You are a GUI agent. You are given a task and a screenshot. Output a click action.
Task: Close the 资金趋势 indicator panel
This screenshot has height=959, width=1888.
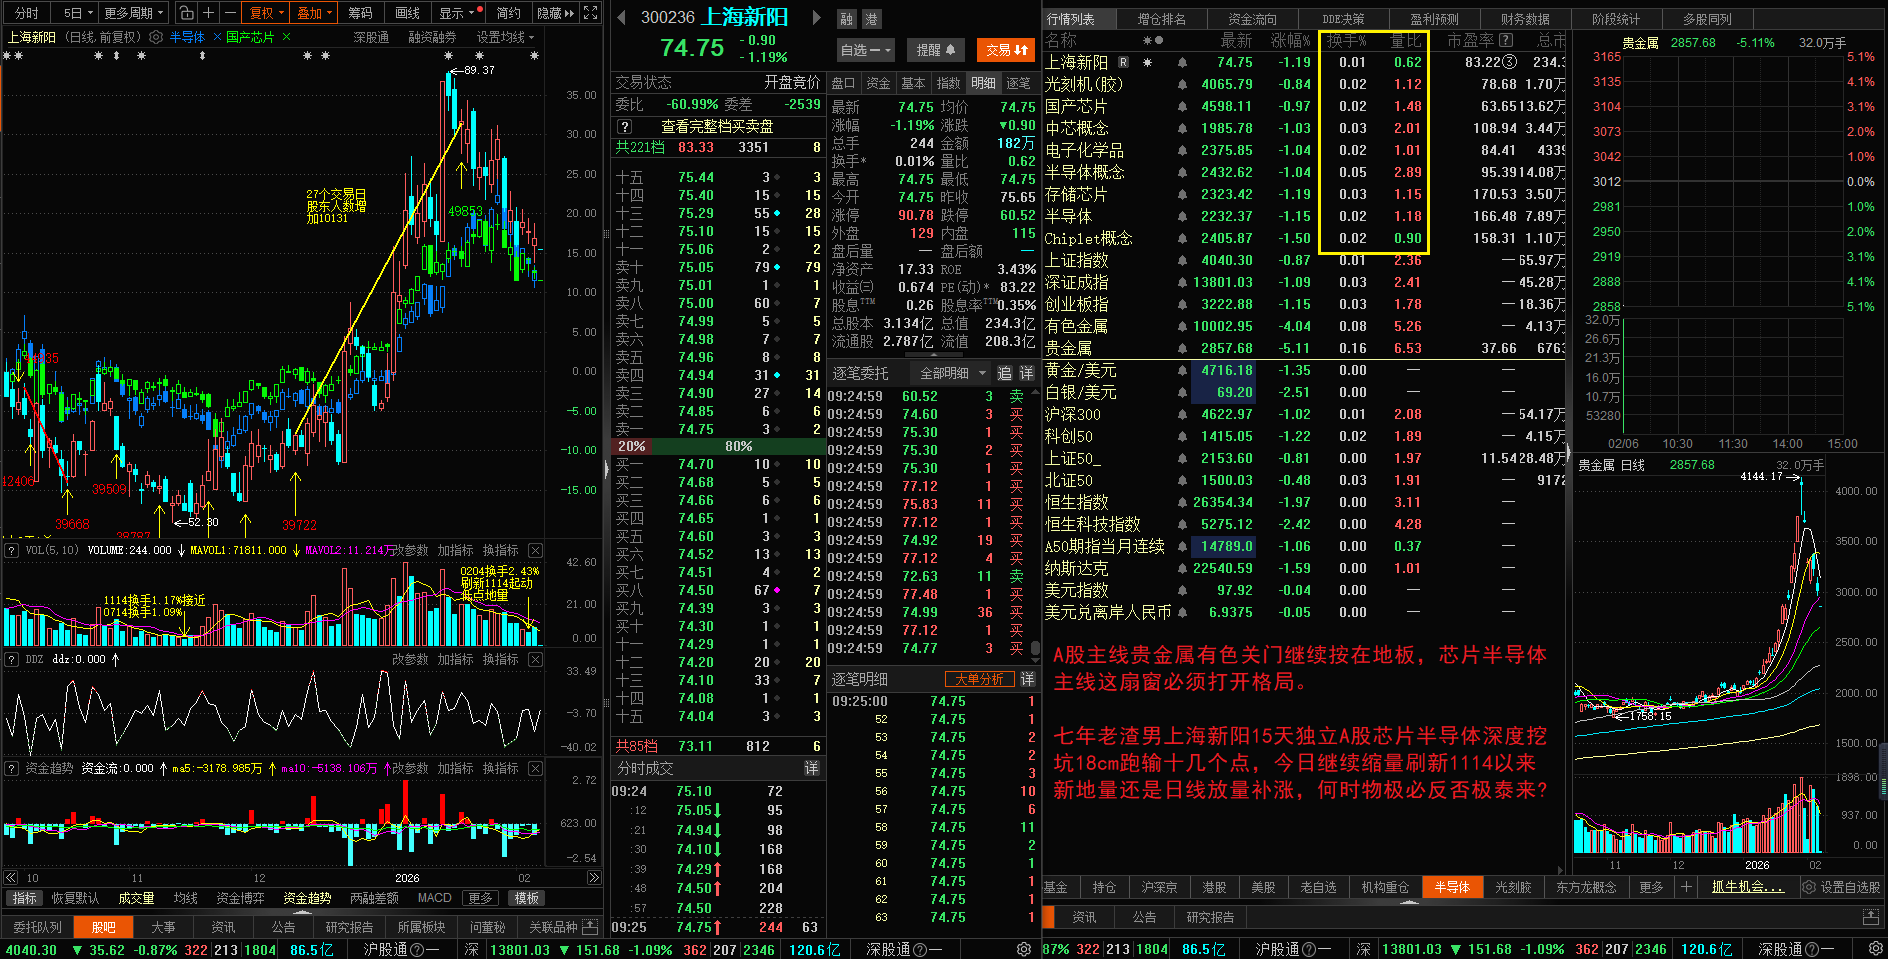536,768
